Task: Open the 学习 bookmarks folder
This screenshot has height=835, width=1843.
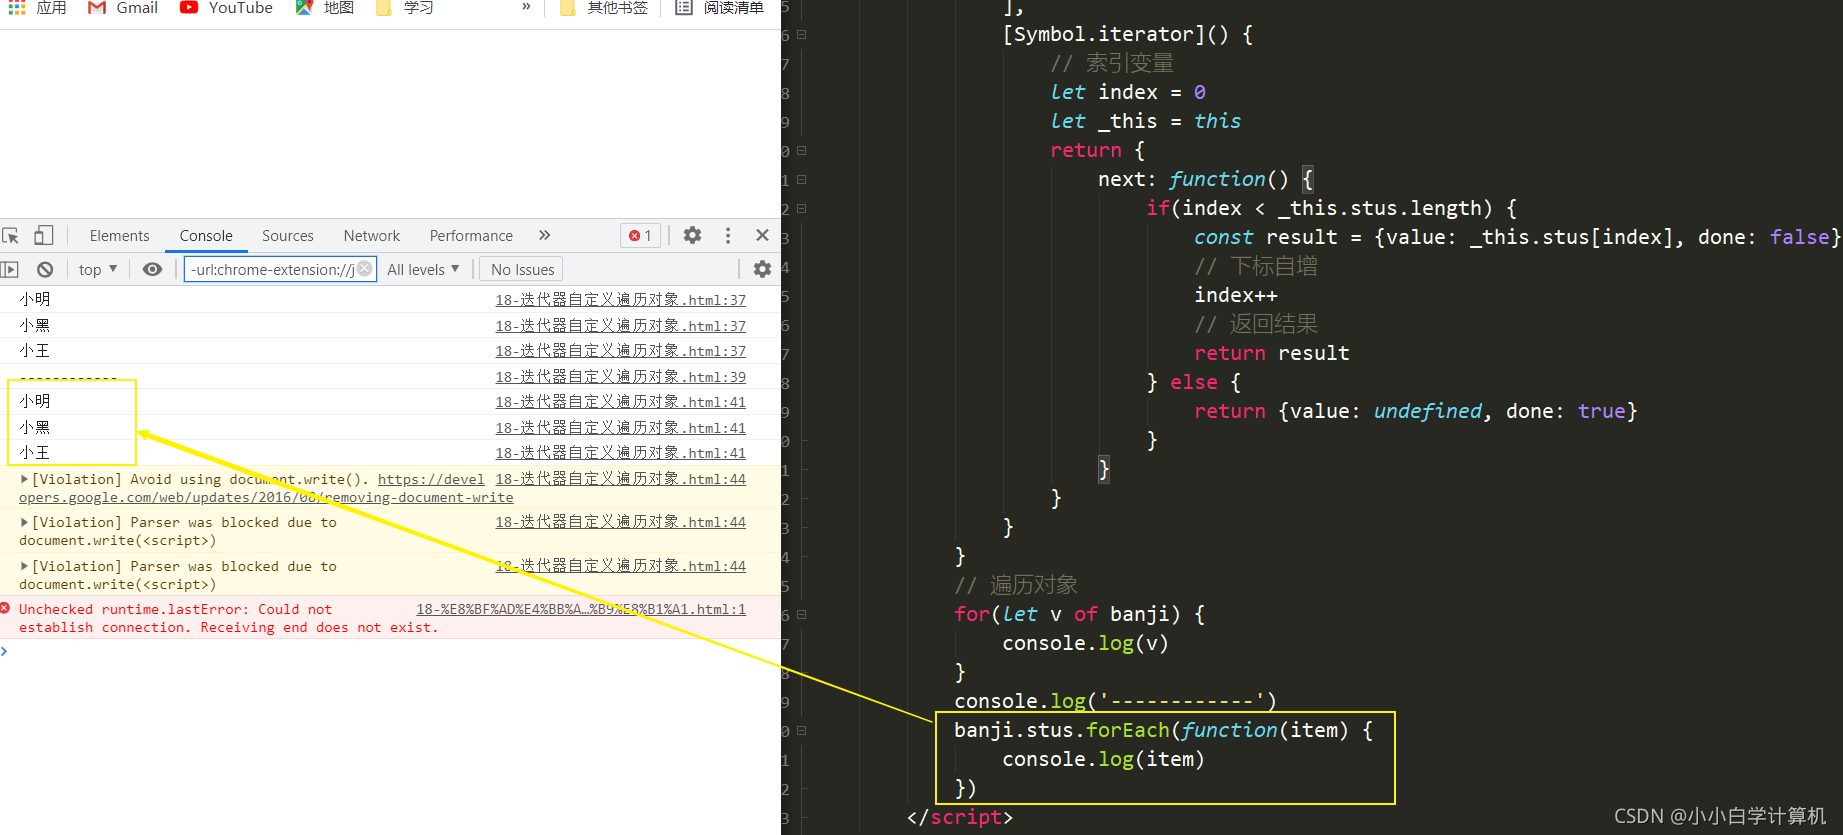Action: click(405, 8)
